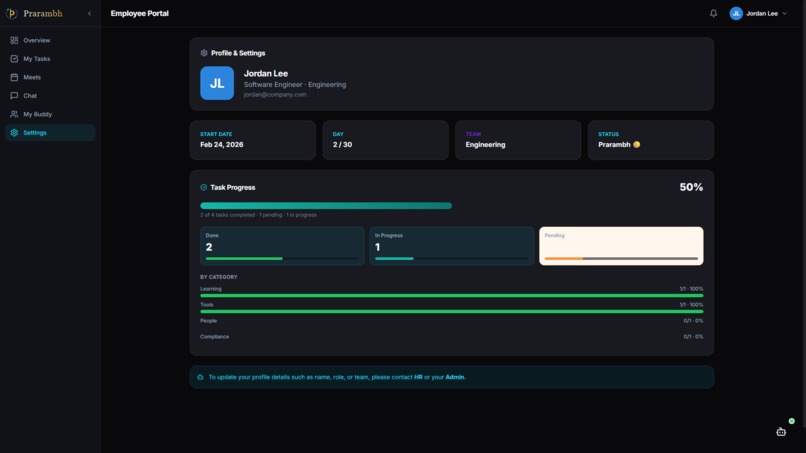
Task: Click the Compliance category row label
Action: 215,337
